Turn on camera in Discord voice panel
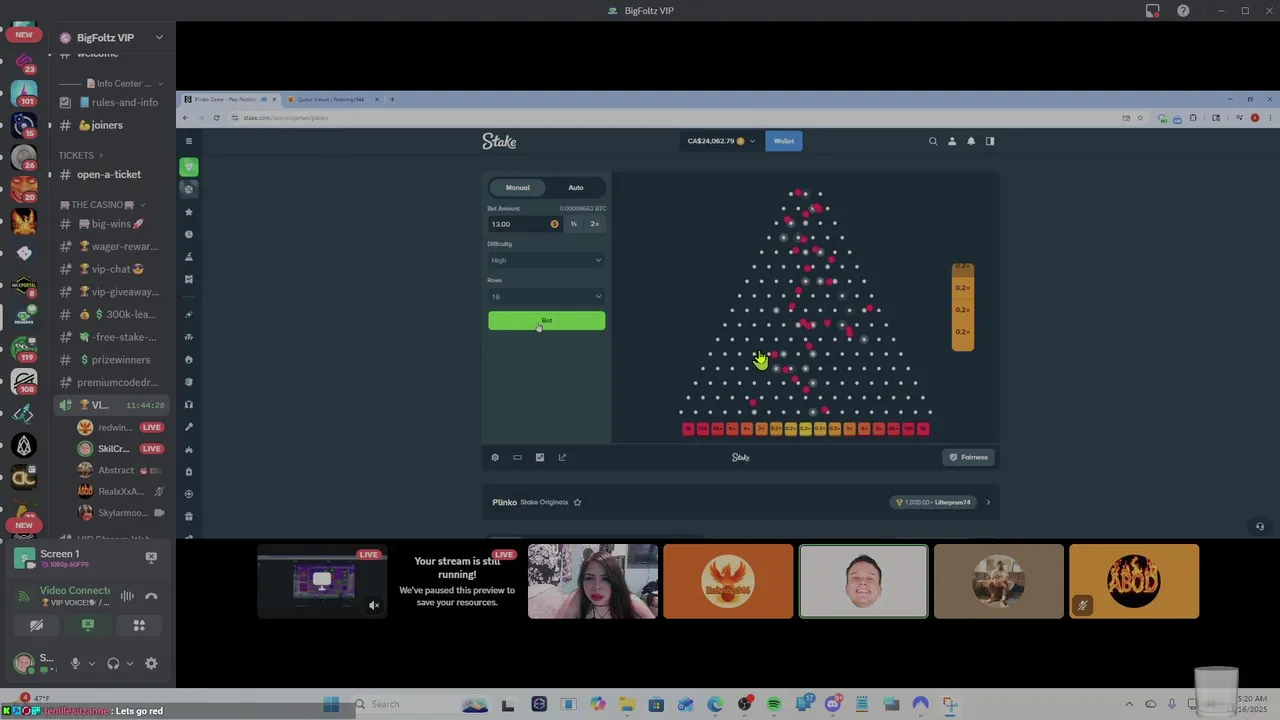 [36, 625]
